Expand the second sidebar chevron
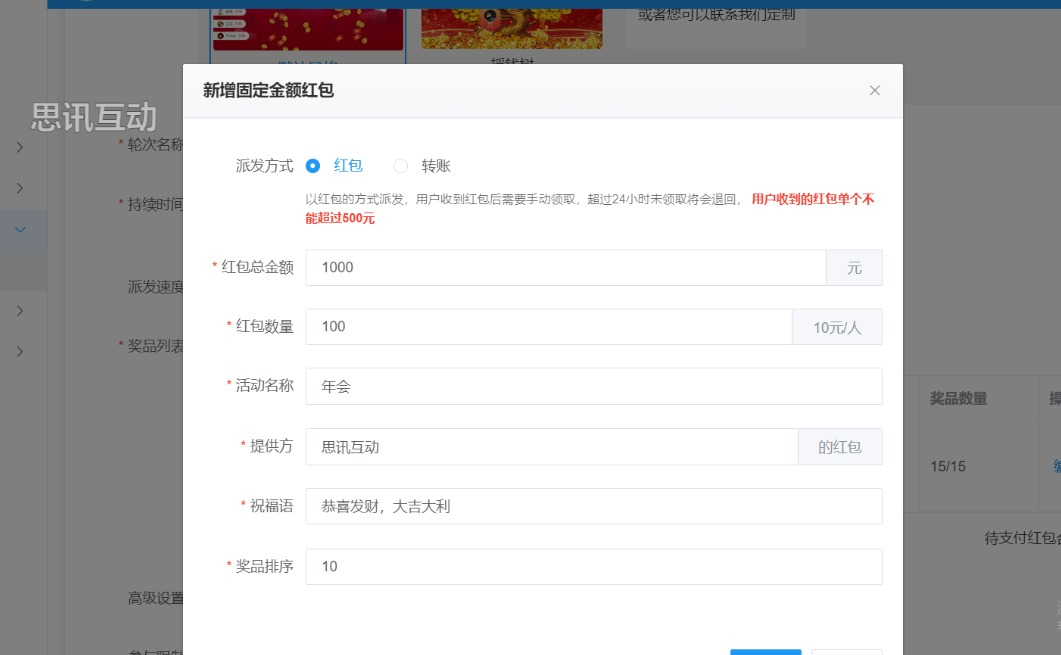This screenshot has width=1061, height=655. (x=20, y=188)
